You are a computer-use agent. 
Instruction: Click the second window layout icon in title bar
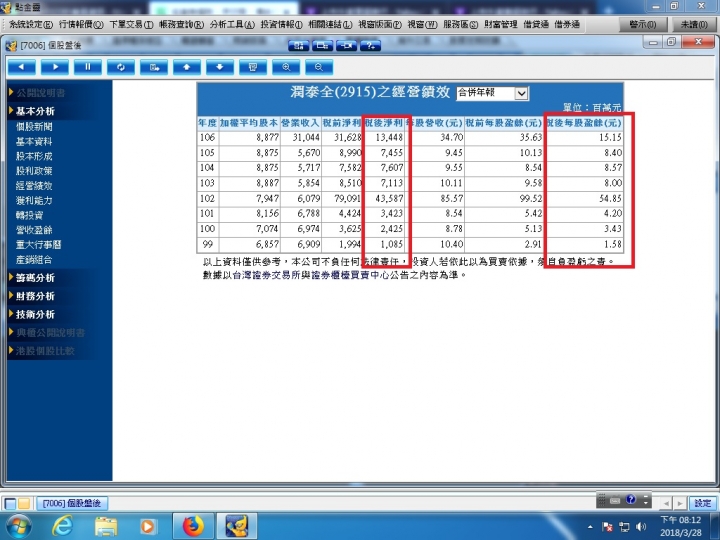pos(322,45)
